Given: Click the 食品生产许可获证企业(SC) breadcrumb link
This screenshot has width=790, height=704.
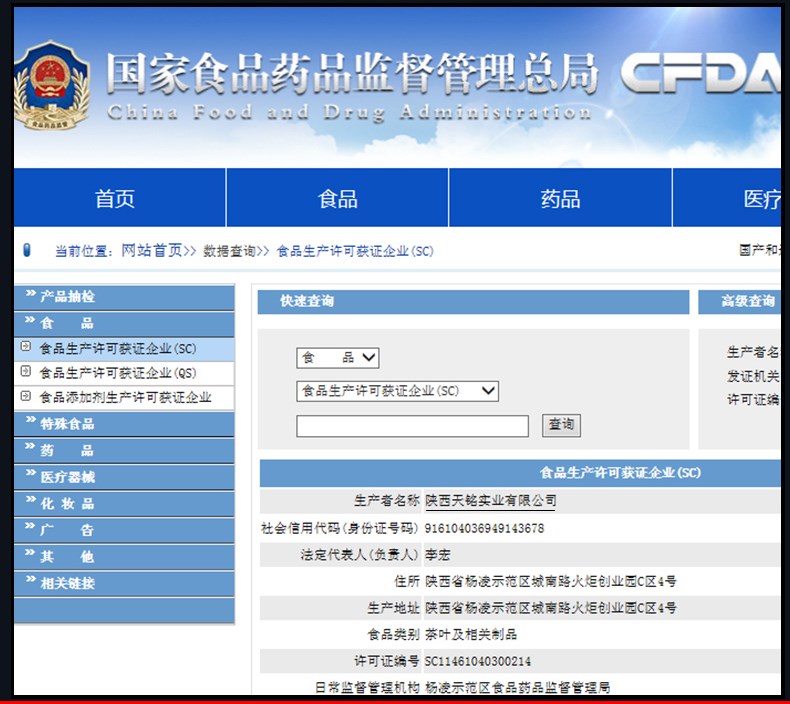Looking at the screenshot, I should coord(355,251).
